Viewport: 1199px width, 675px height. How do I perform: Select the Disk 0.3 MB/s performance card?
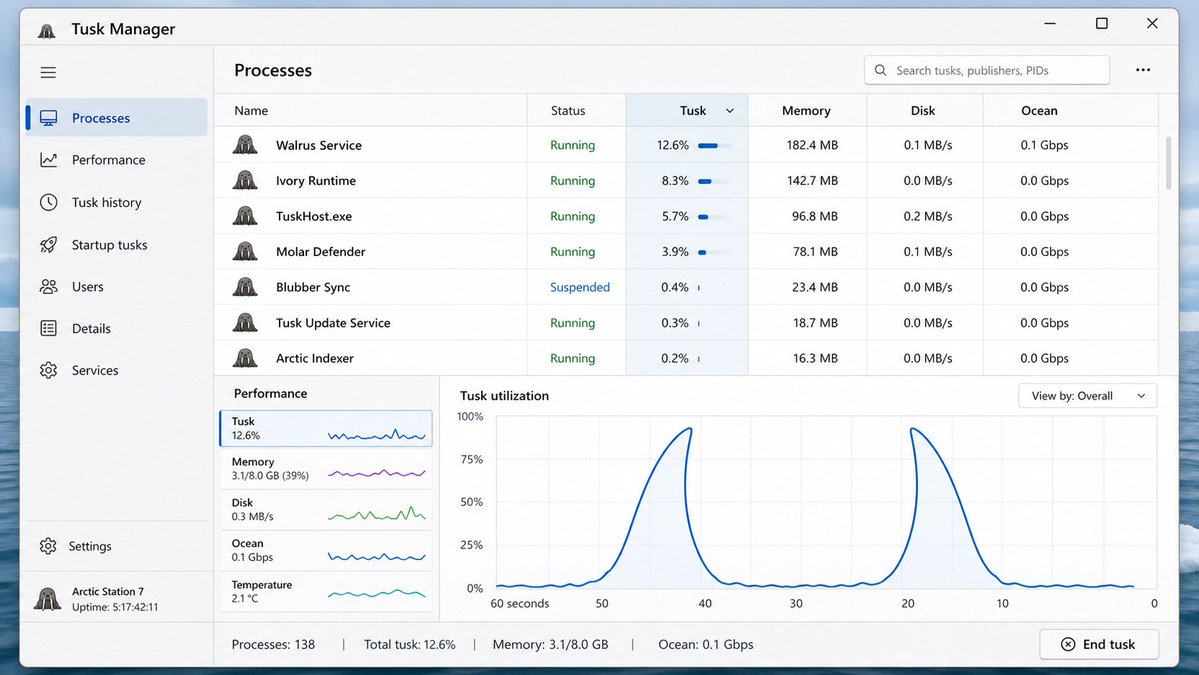[326, 509]
